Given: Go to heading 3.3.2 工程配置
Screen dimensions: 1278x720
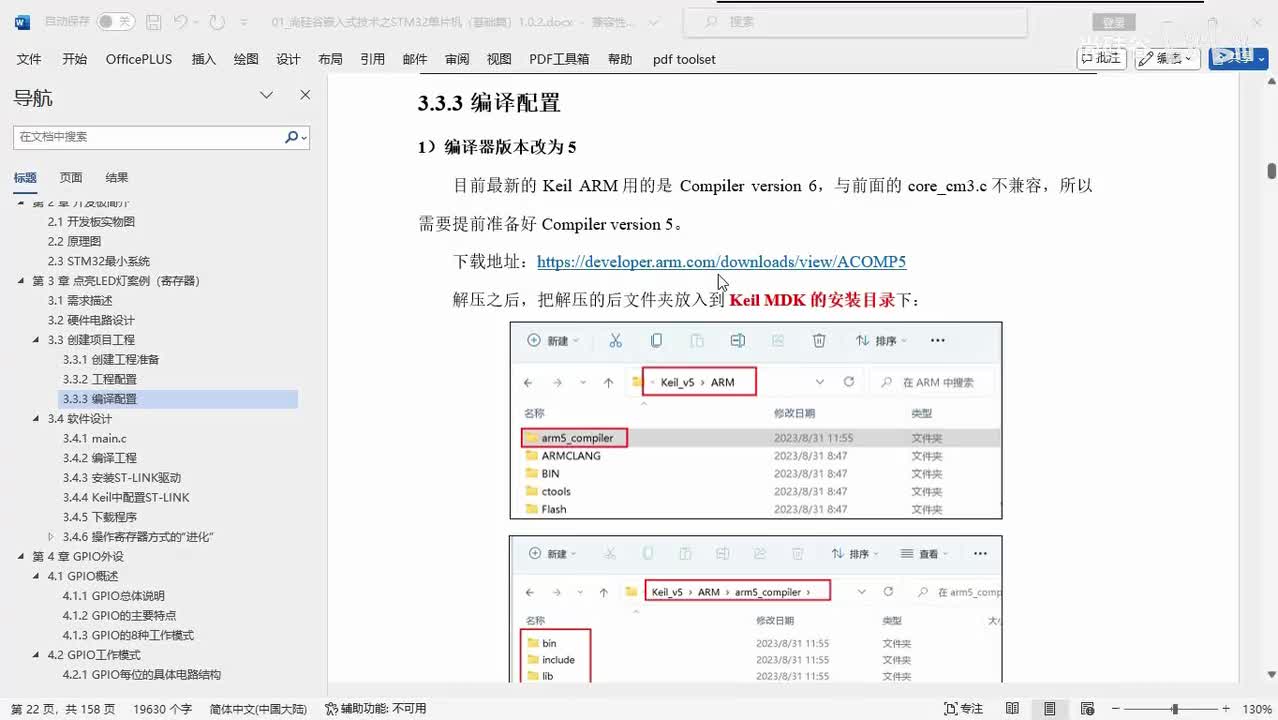Looking at the screenshot, I should pos(100,379).
